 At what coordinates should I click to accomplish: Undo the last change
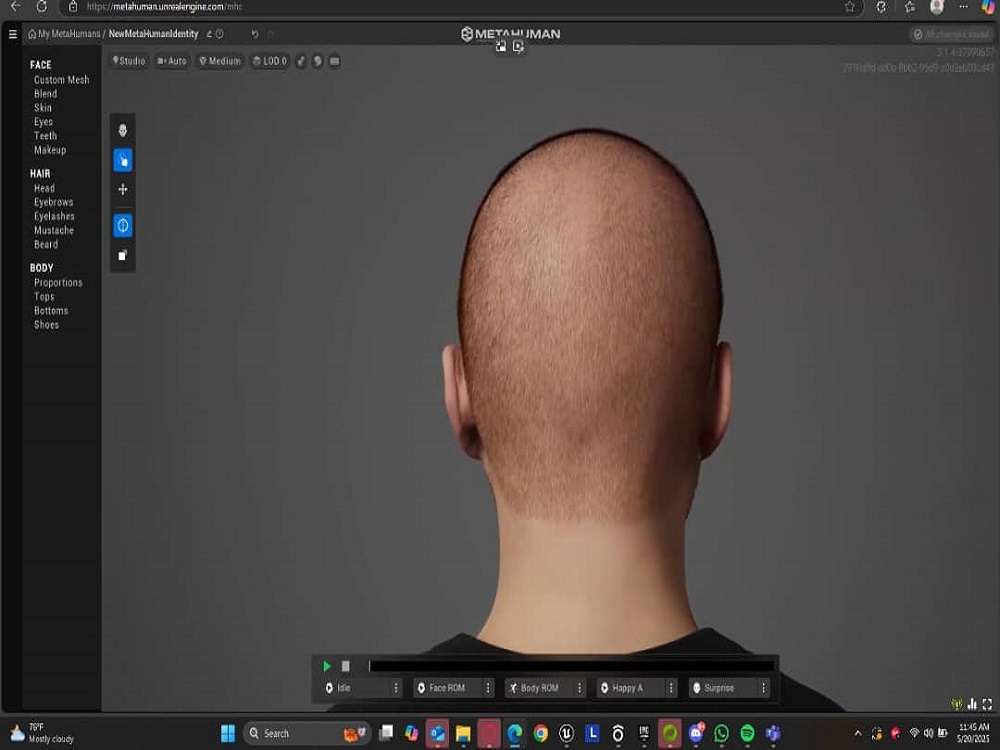pyautogui.click(x=255, y=34)
